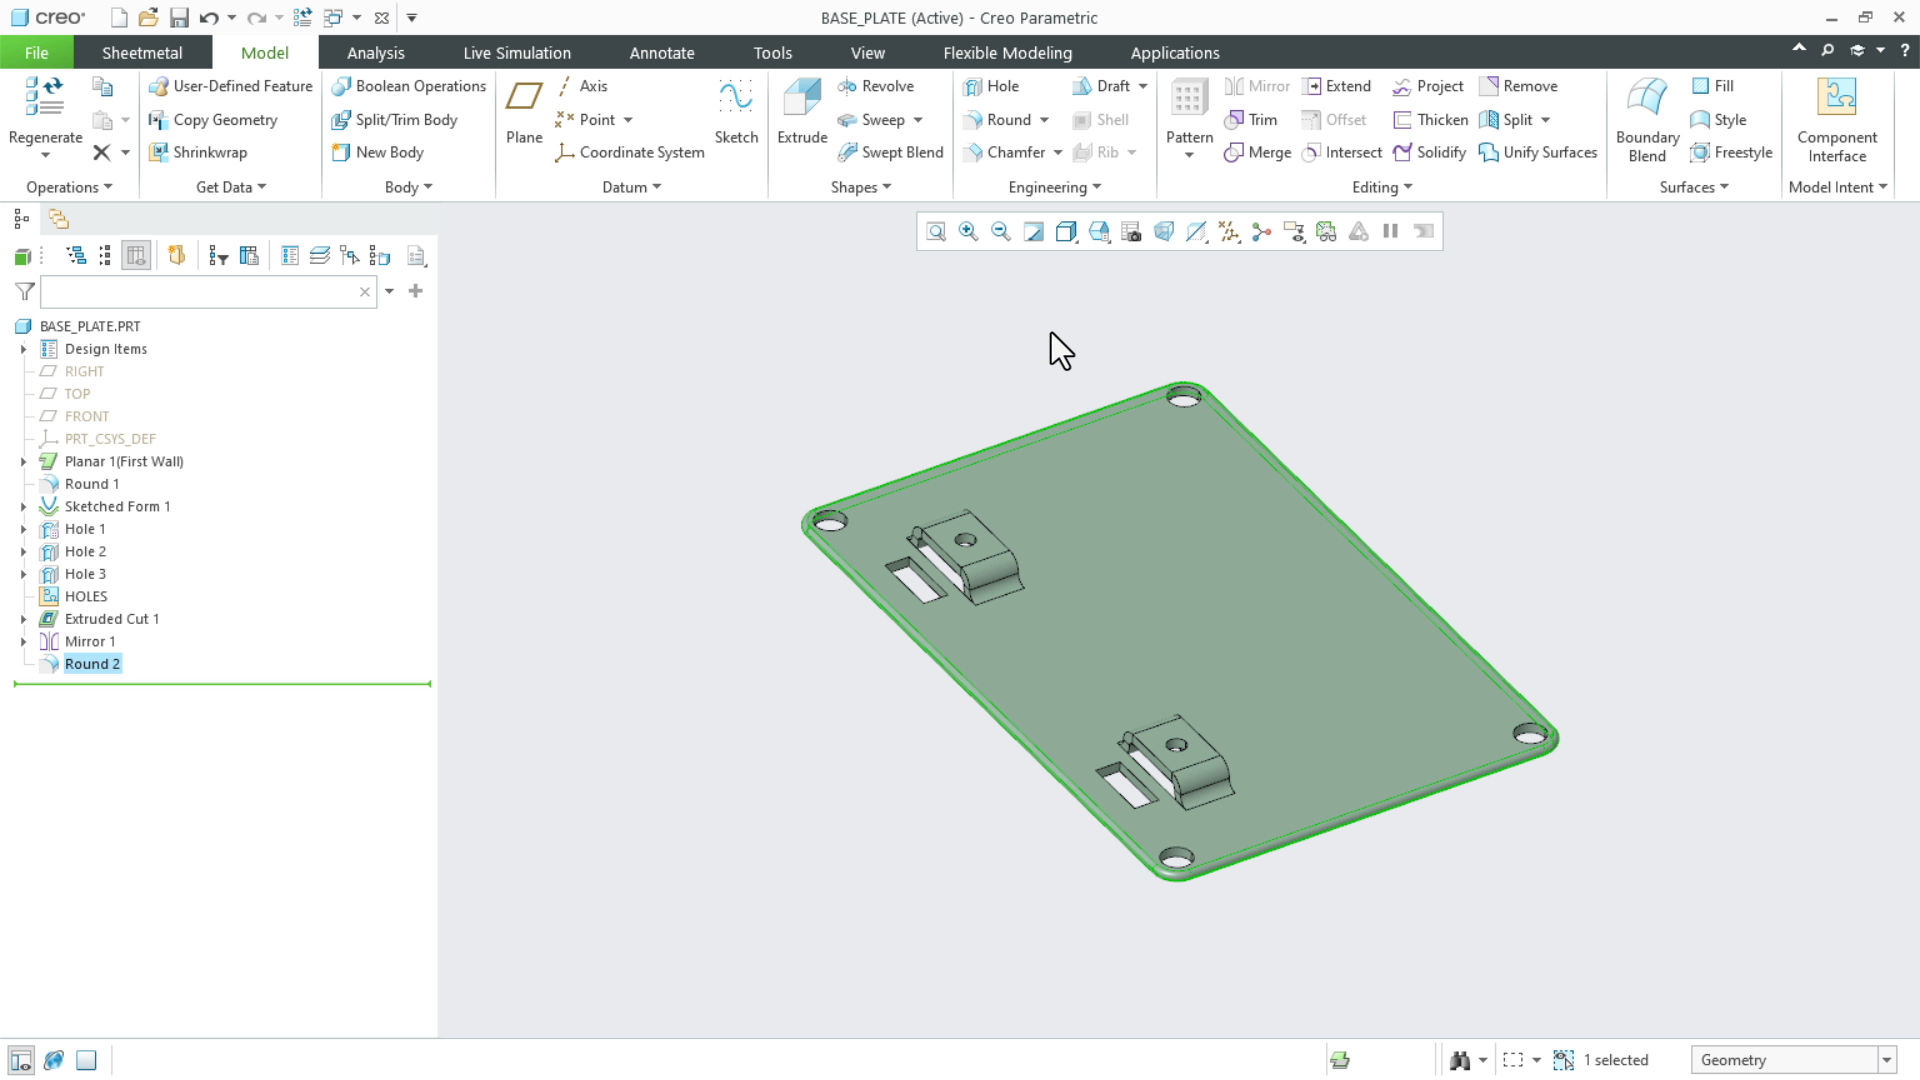This screenshot has height=1080, width=1920.
Task: Click Zoom Out in graphics toolbar
Action: pyautogui.click(x=1000, y=232)
